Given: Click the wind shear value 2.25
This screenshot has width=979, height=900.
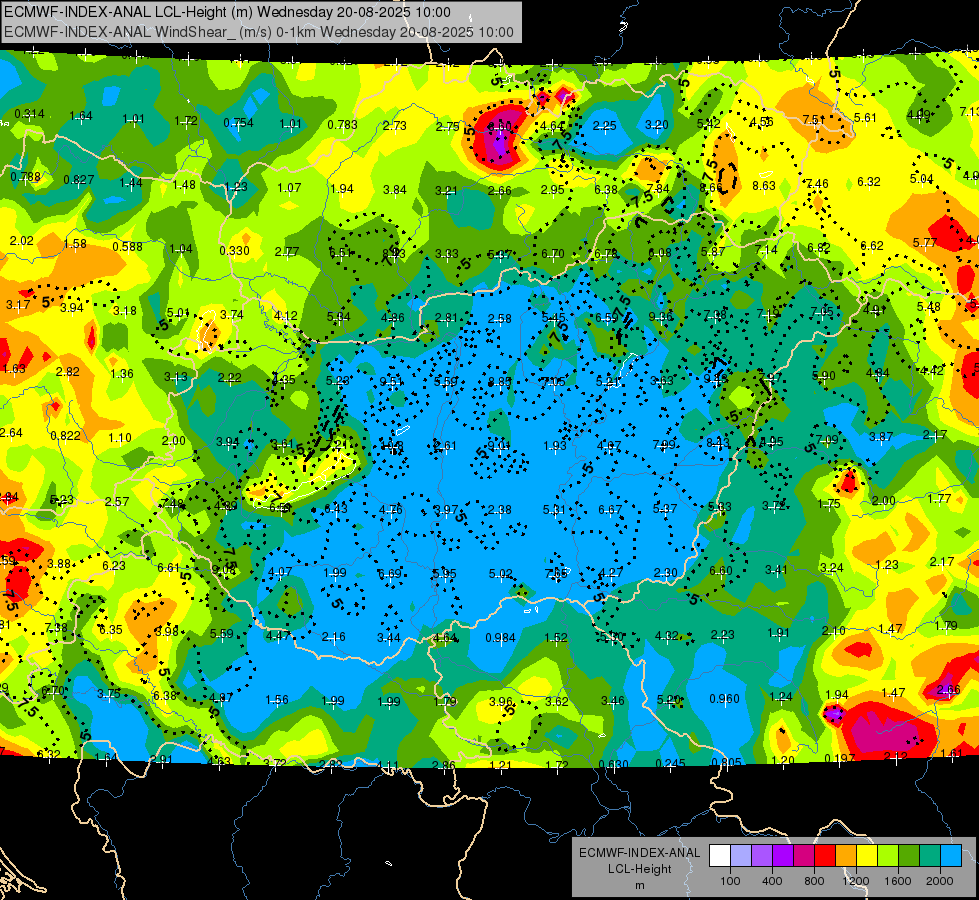Looking at the screenshot, I should [x=604, y=126].
